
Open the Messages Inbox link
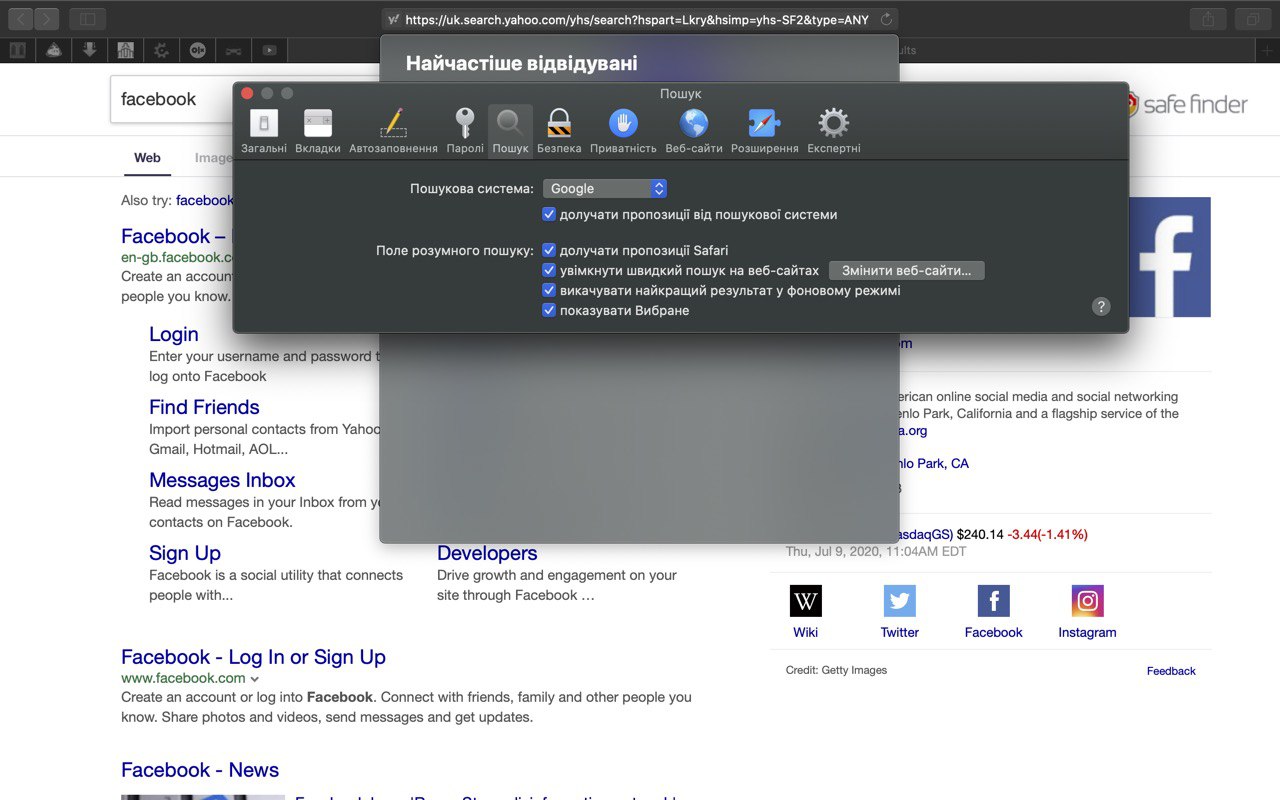[222, 480]
